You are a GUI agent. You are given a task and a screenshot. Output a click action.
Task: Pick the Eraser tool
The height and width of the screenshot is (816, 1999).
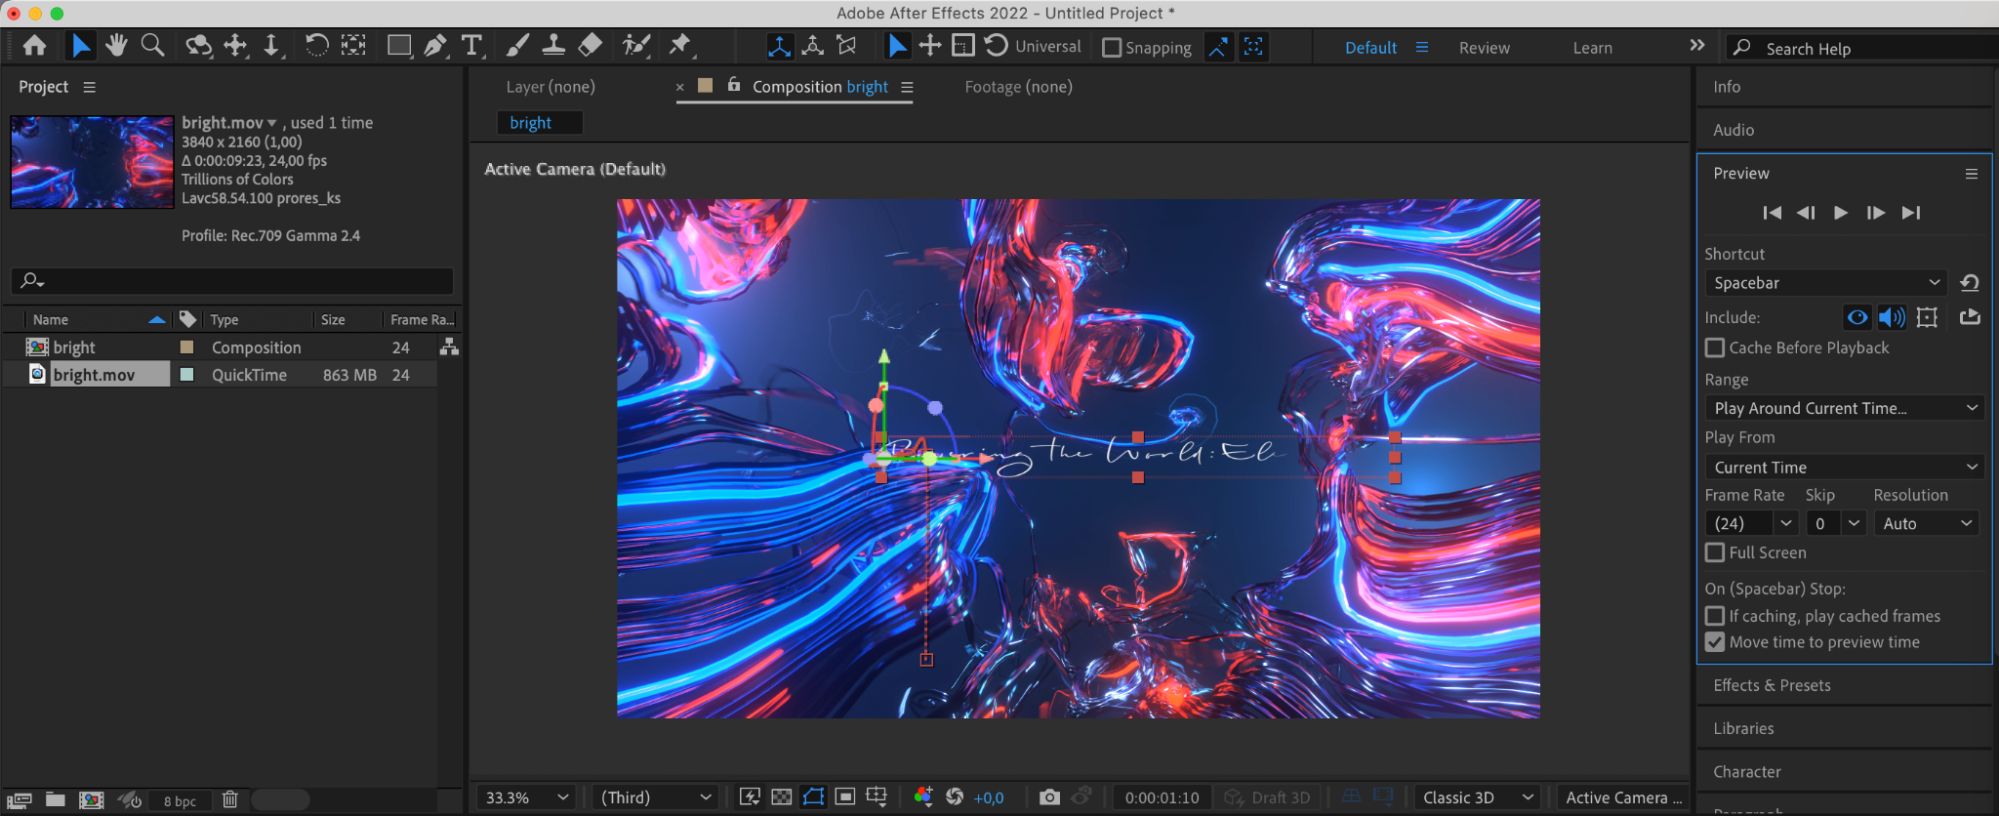coord(590,46)
